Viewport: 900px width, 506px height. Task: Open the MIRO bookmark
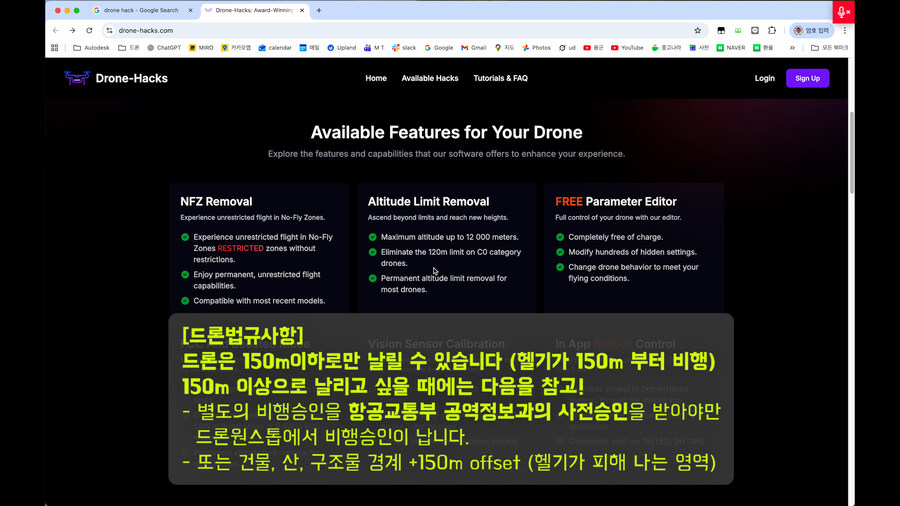pyautogui.click(x=201, y=48)
